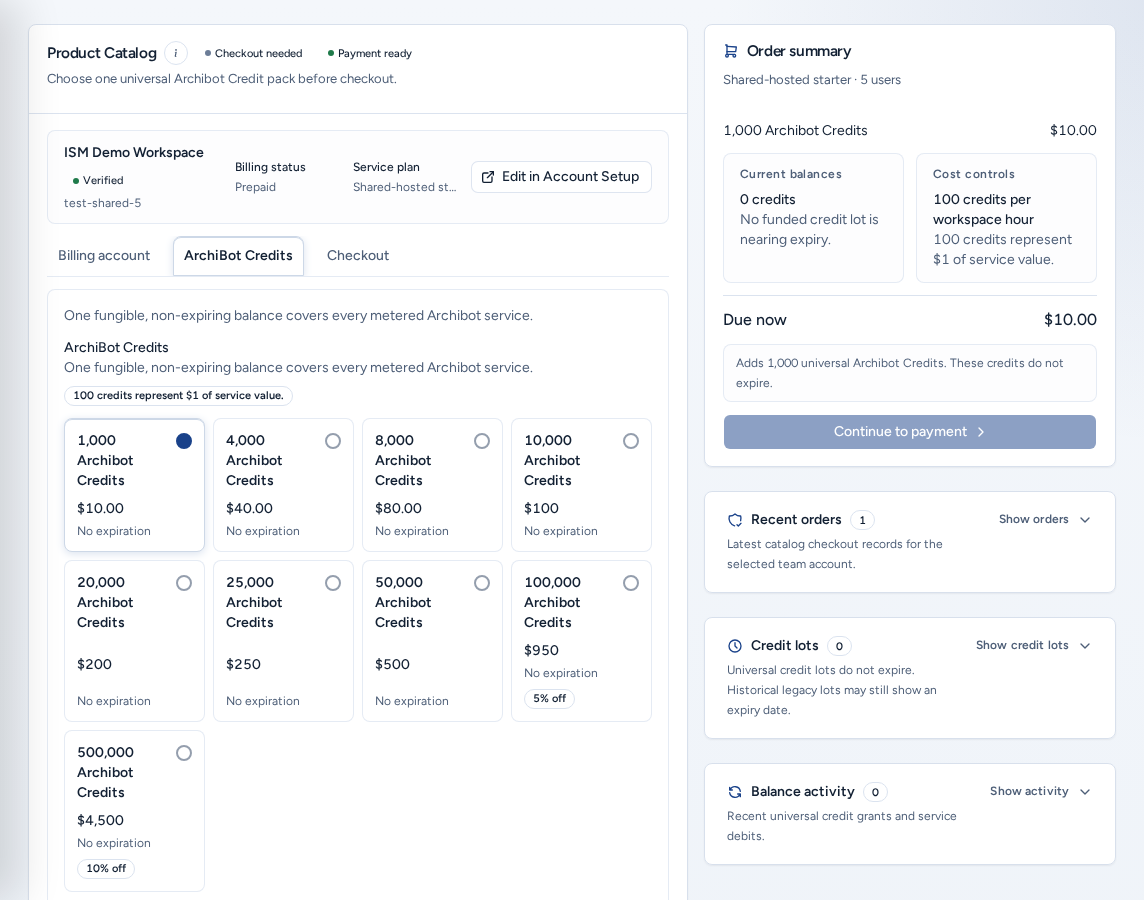Click the 1,000 Archibot Credits summary line
The height and width of the screenshot is (900, 1144).
910,131
